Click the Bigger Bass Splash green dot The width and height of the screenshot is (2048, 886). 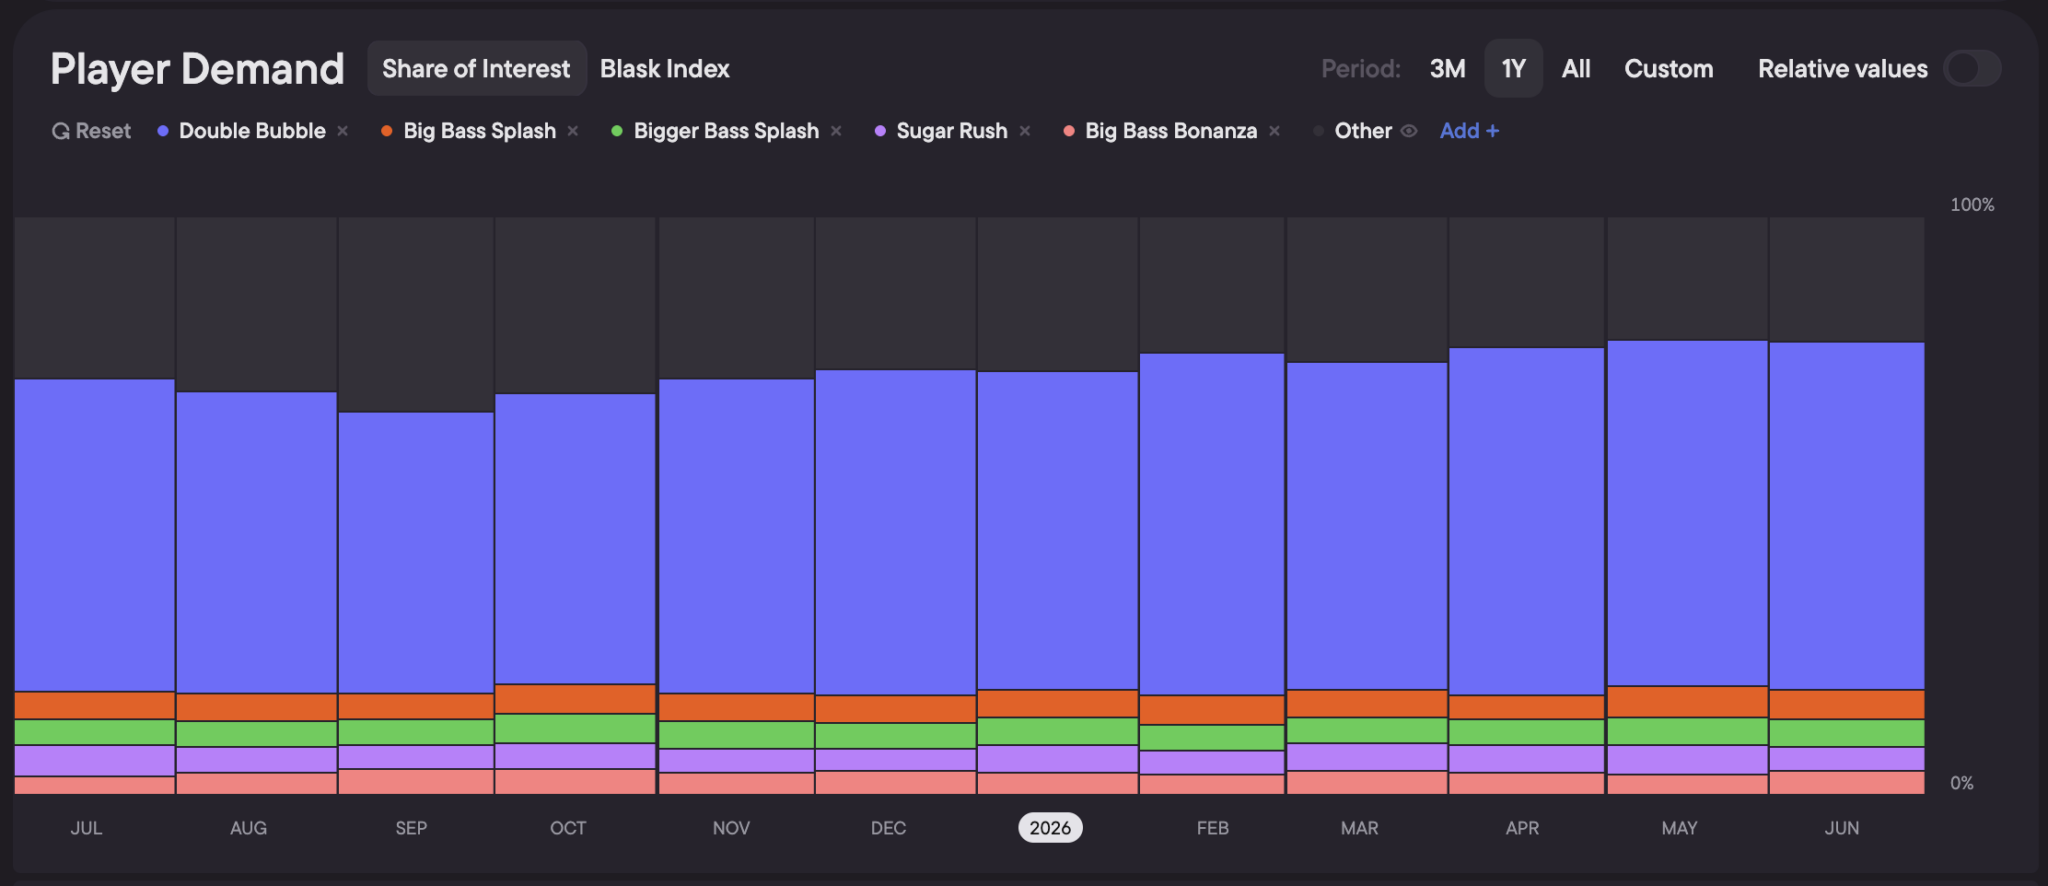[617, 131]
